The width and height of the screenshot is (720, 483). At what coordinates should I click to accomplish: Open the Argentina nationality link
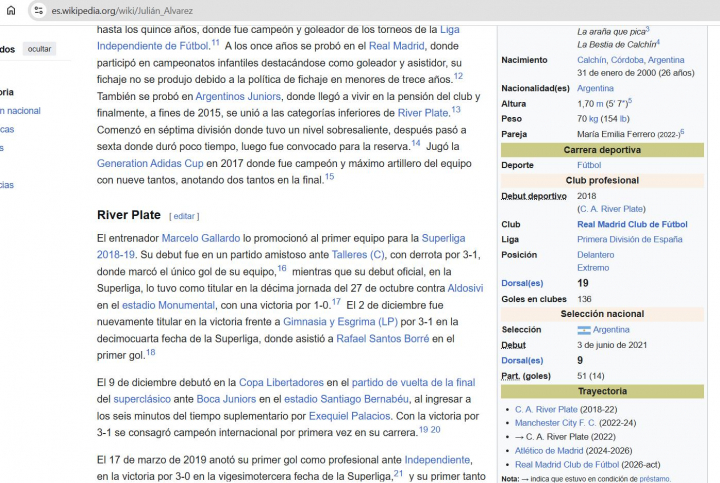(595, 88)
